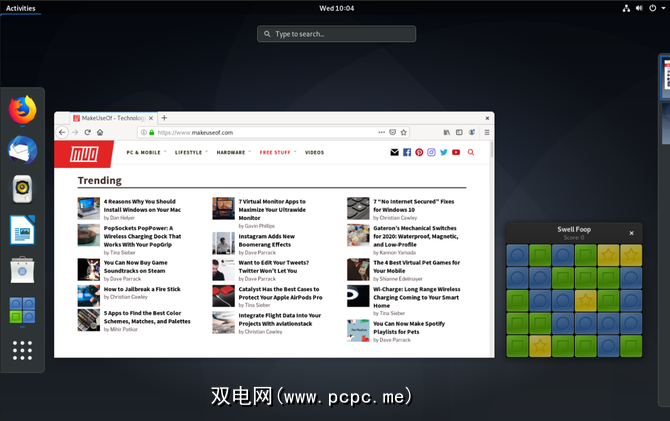
Task: Expand the Hardware menu
Action: pyautogui.click(x=233, y=153)
